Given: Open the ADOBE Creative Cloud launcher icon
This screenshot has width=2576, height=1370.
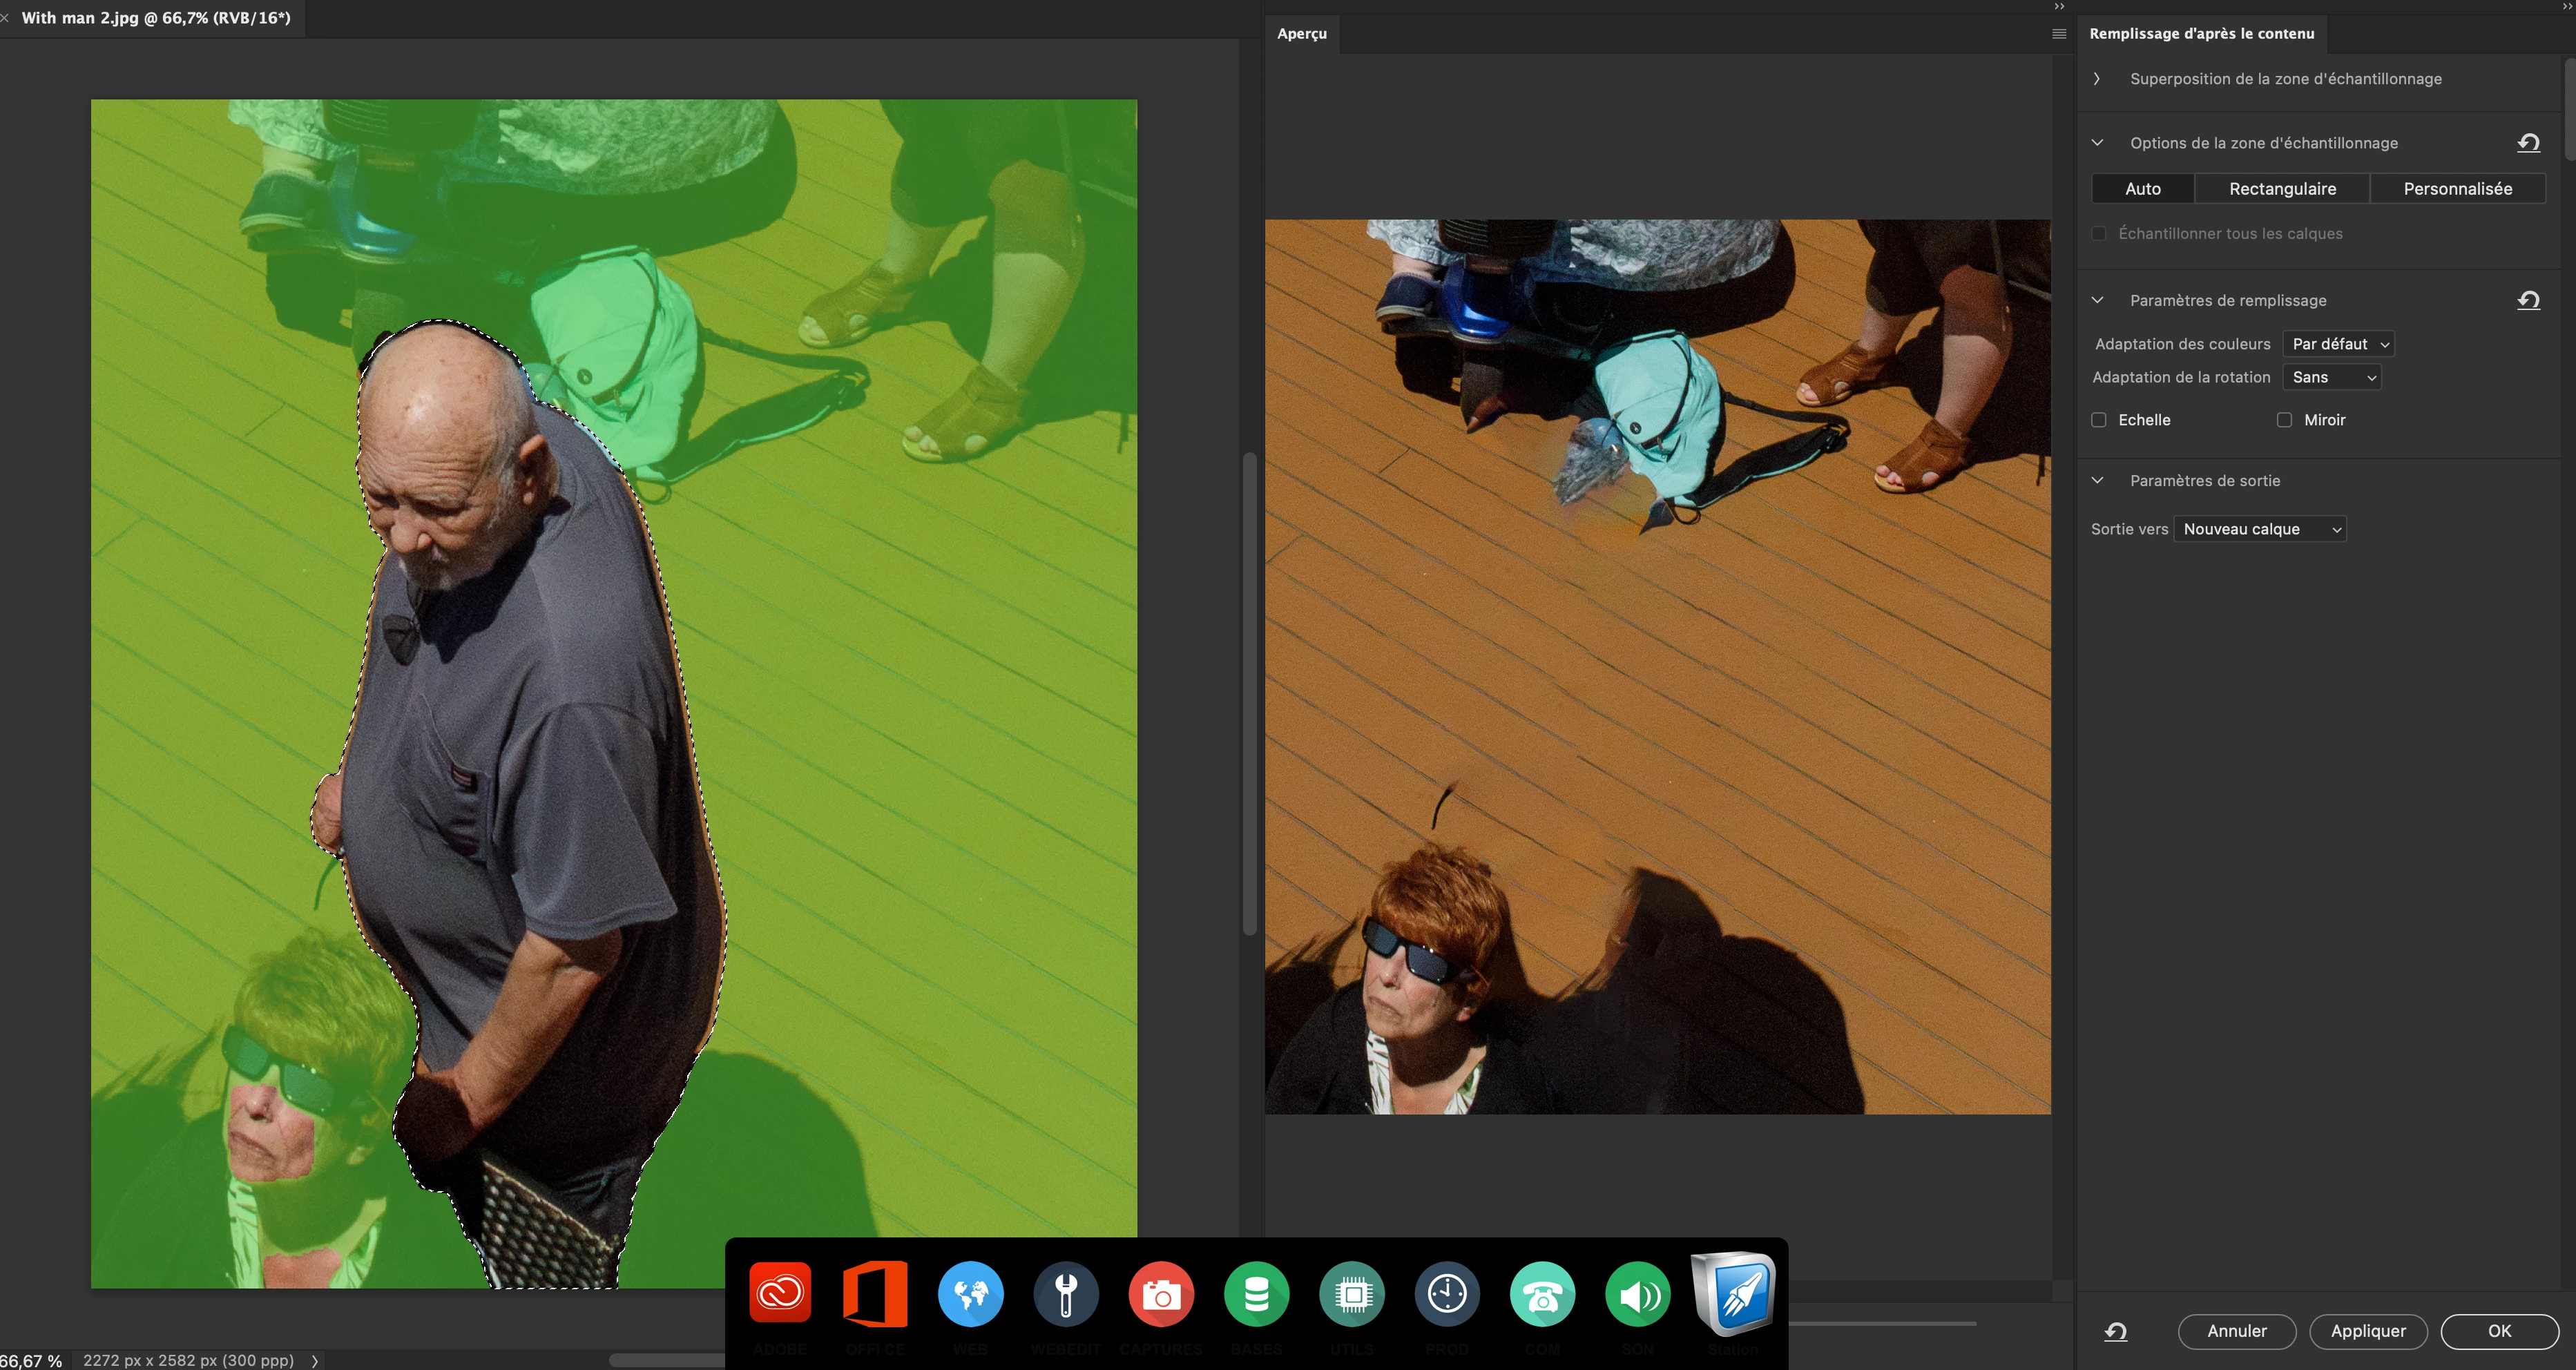Looking at the screenshot, I should click(x=780, y=1294).
